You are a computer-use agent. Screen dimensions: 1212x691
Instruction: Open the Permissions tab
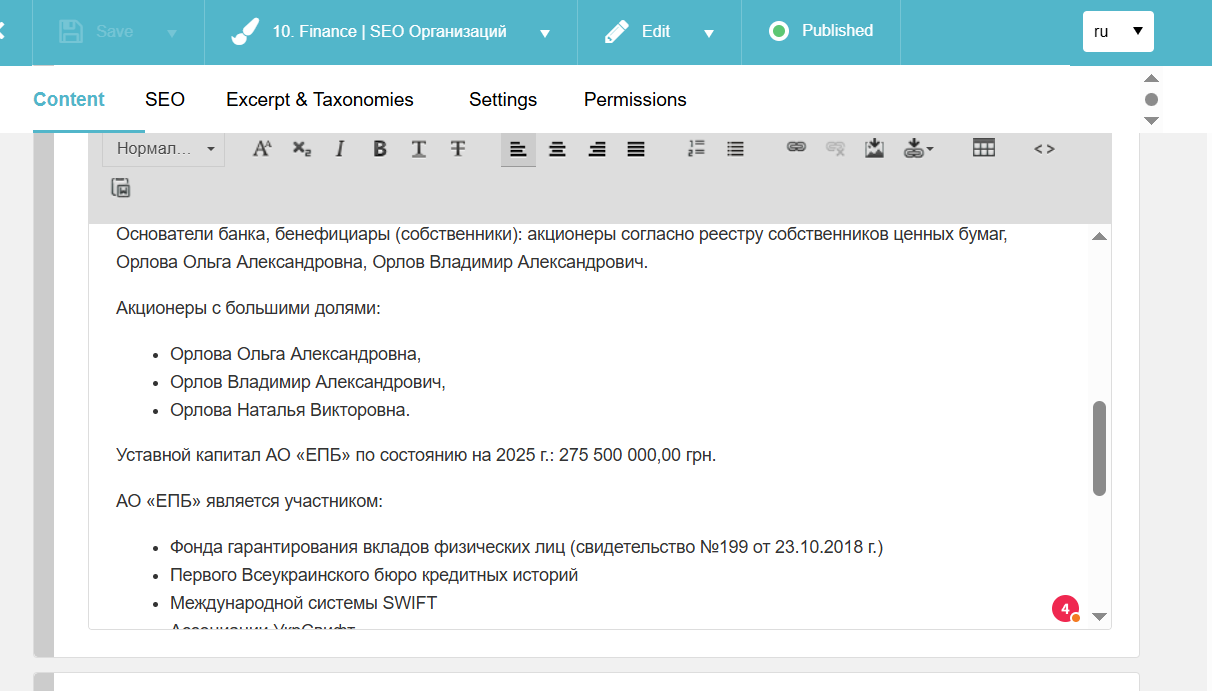(635, 99)
